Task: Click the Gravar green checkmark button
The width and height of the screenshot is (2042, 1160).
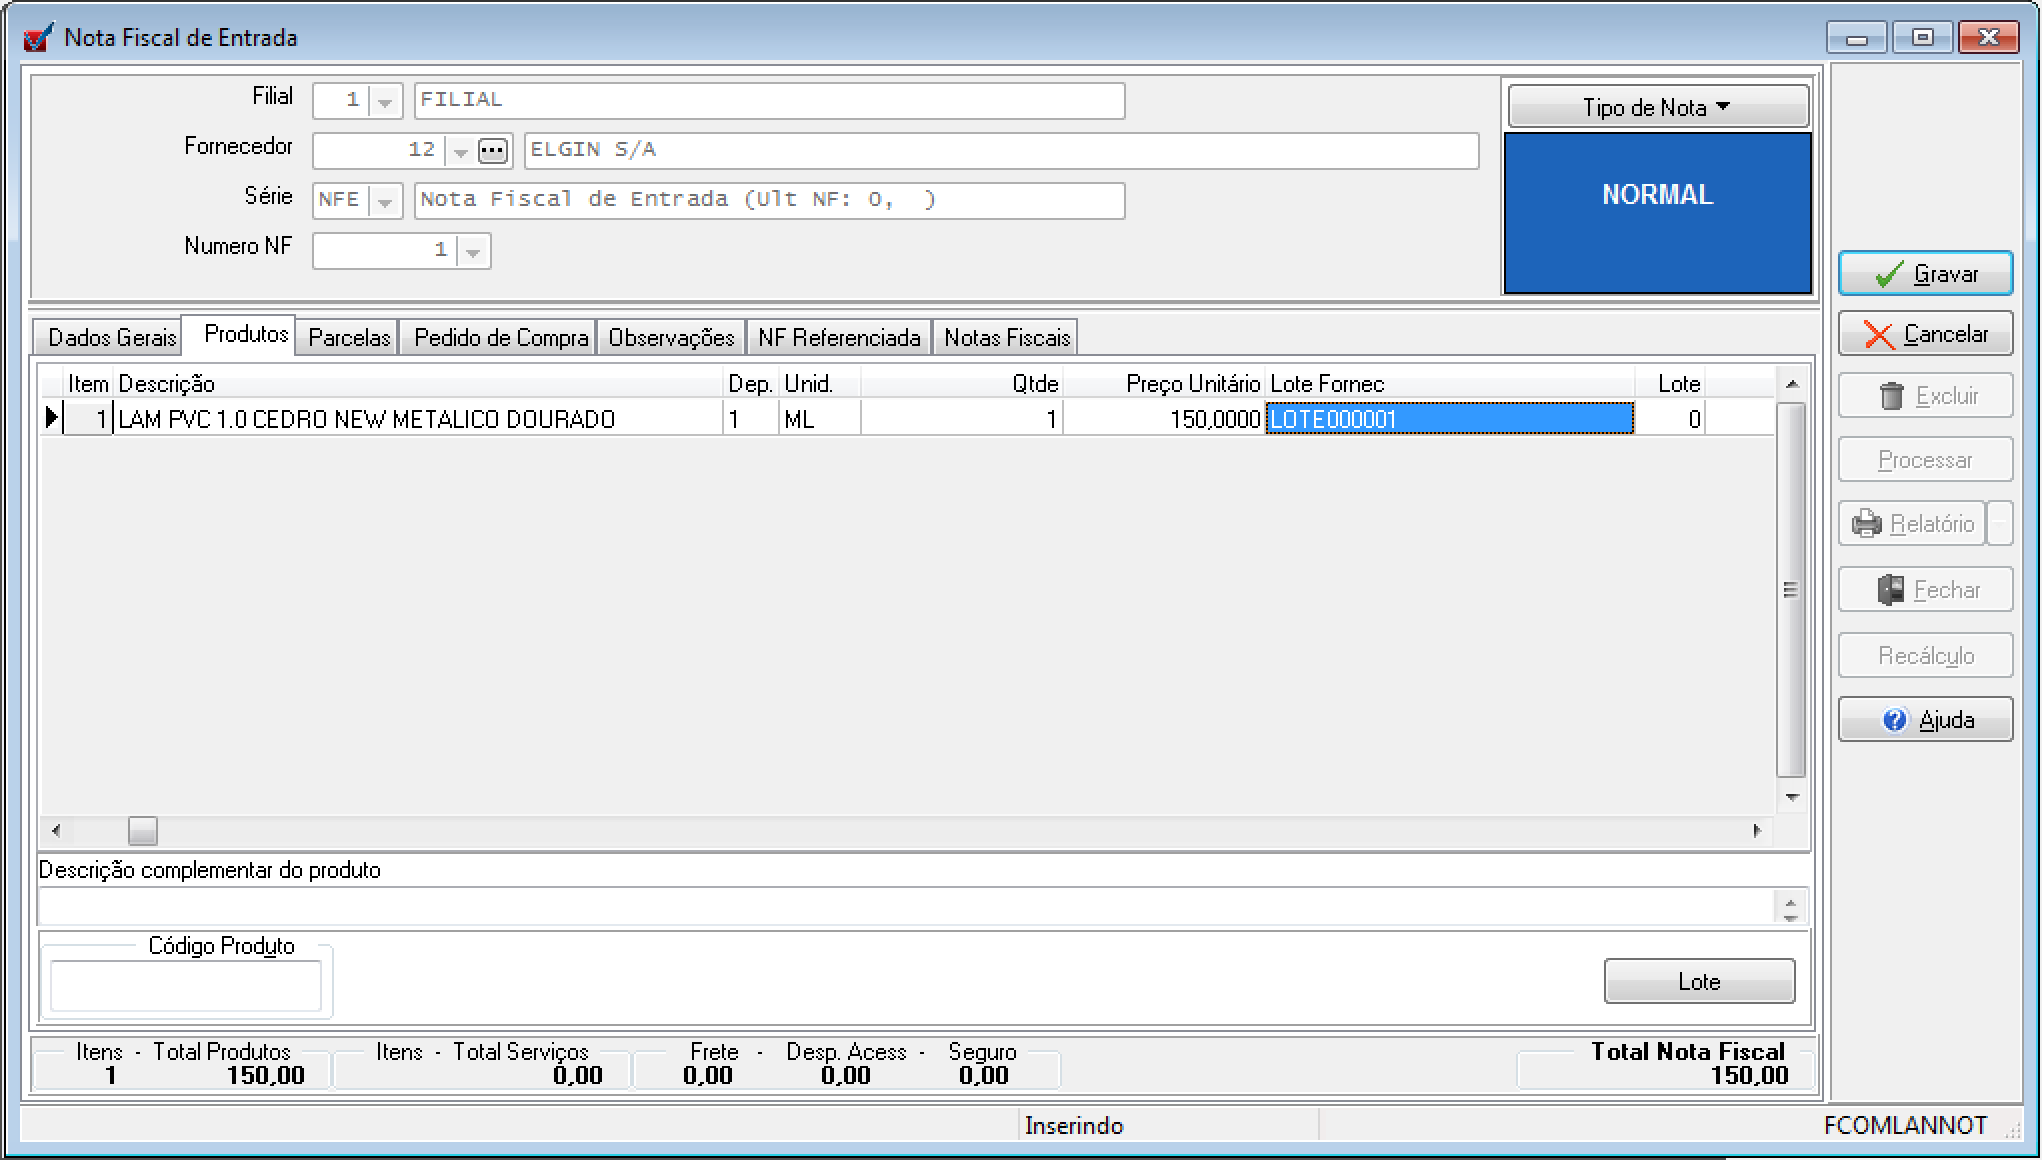Action: (1924, 274)
